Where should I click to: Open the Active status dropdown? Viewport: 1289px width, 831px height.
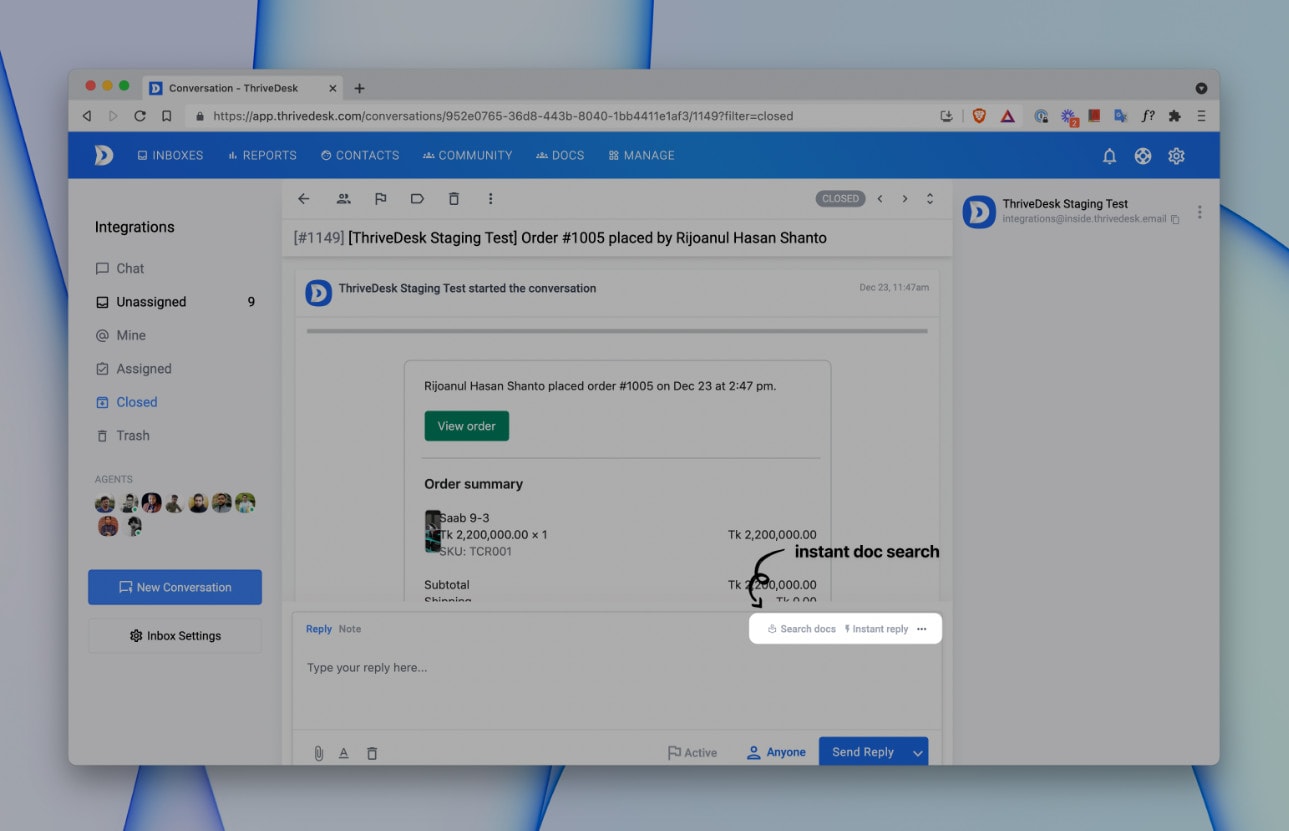tap(692, 753)
